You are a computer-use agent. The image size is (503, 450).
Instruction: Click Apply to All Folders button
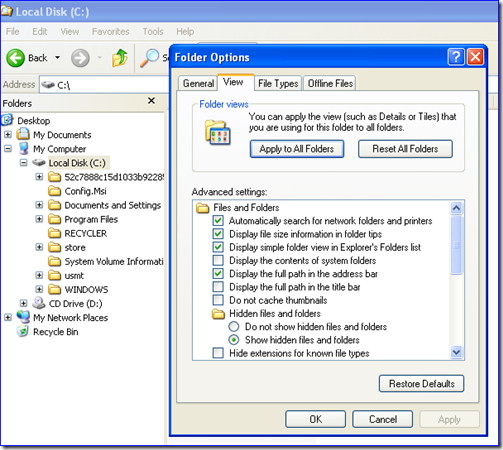click(x=297, y=149)
